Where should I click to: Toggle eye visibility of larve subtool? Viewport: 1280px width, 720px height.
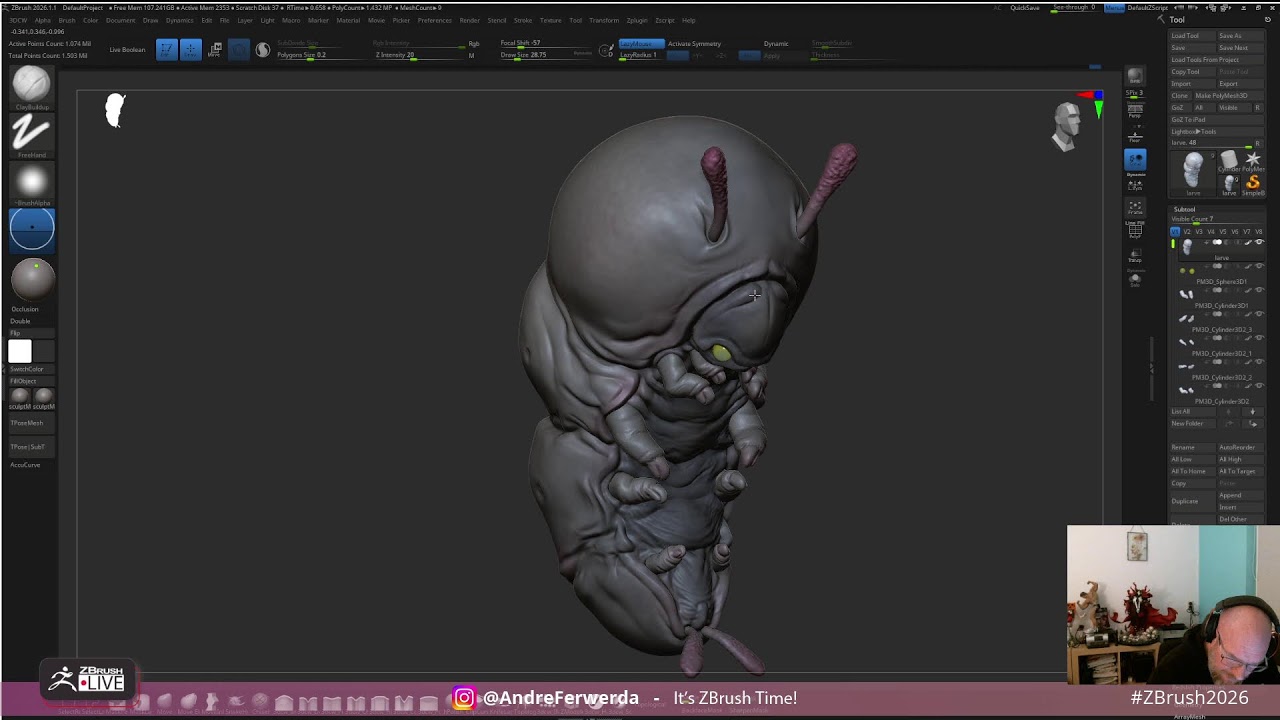click(x=1259, y=242)
